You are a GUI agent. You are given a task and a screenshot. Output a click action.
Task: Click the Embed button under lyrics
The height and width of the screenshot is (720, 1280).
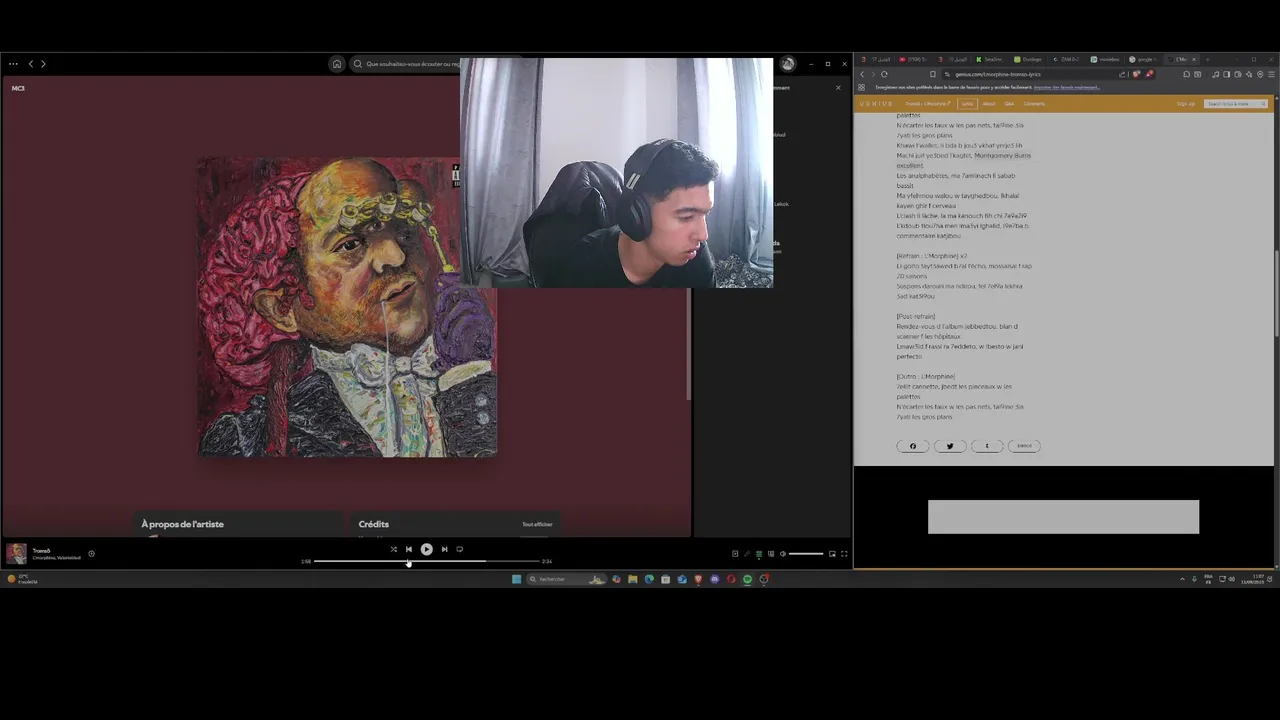coord(1024,446)
